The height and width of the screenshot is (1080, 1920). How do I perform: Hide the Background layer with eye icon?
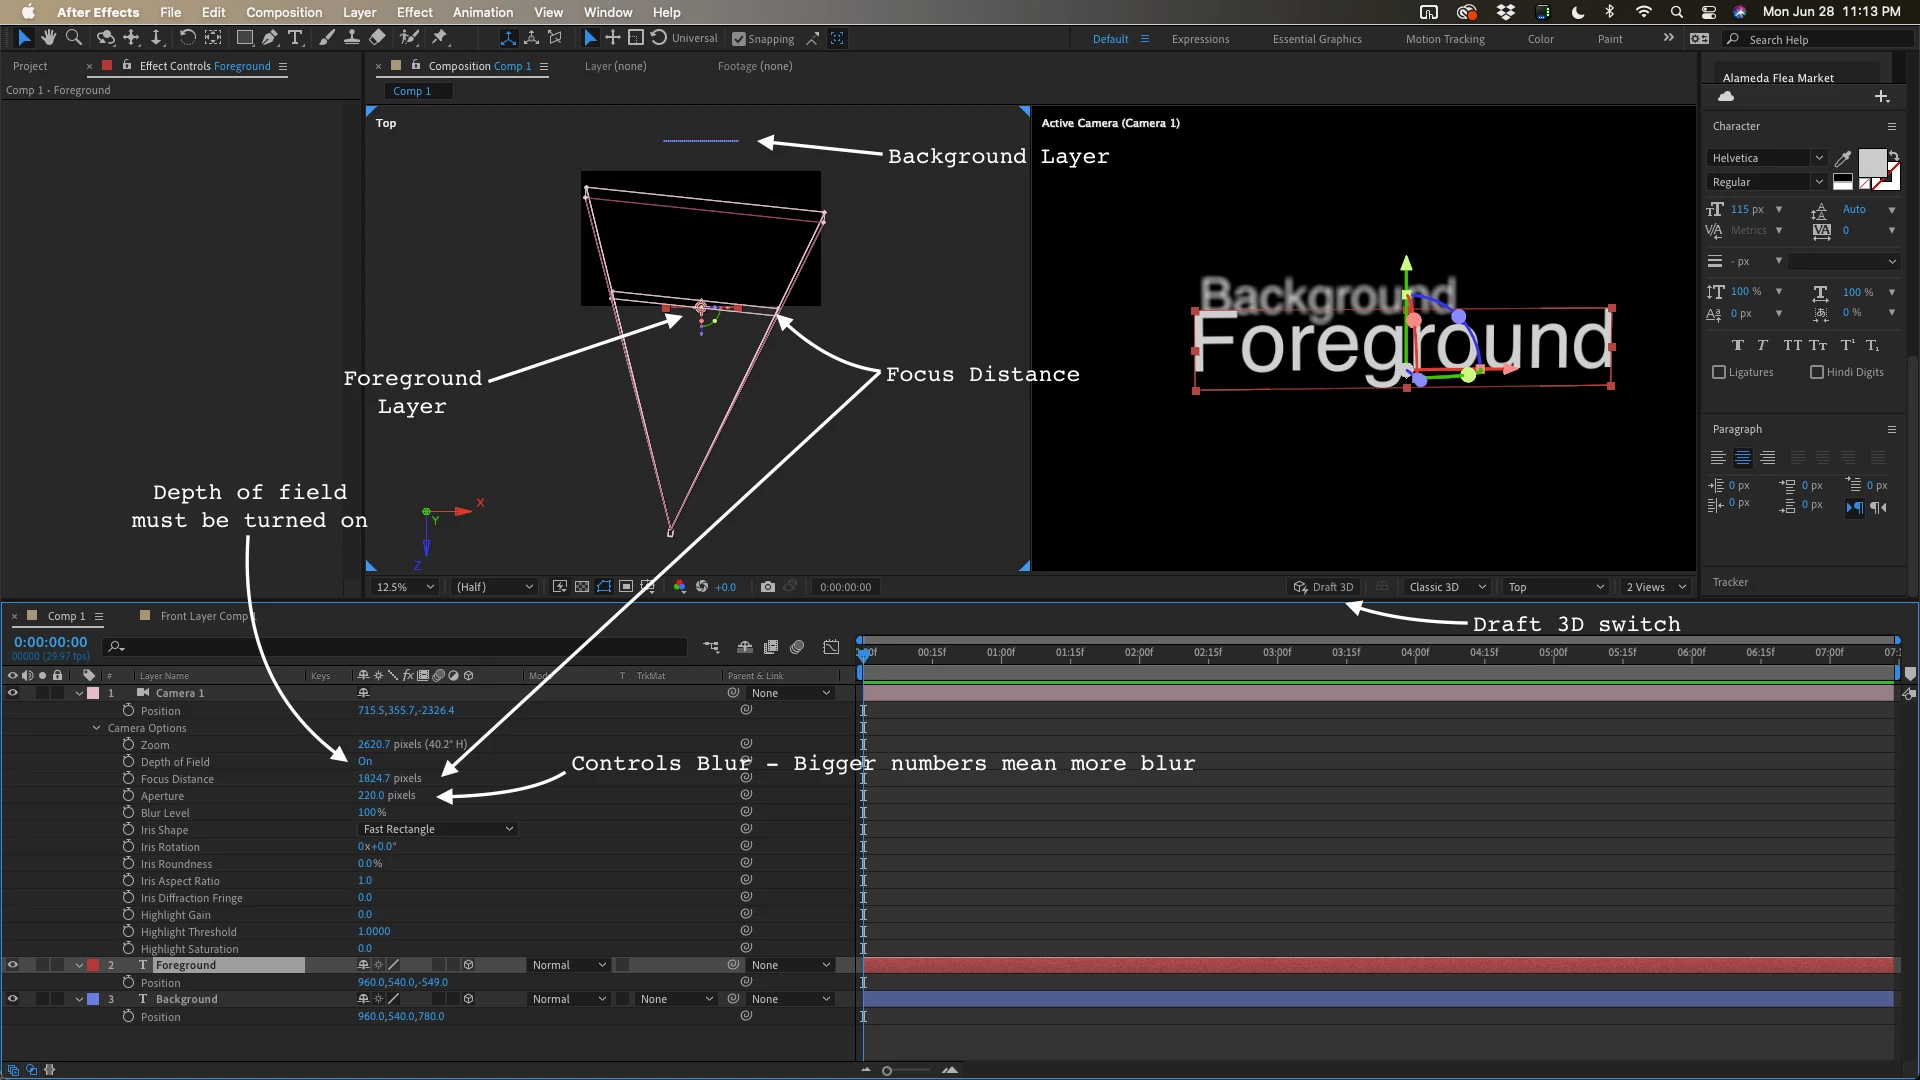(13, 999)
